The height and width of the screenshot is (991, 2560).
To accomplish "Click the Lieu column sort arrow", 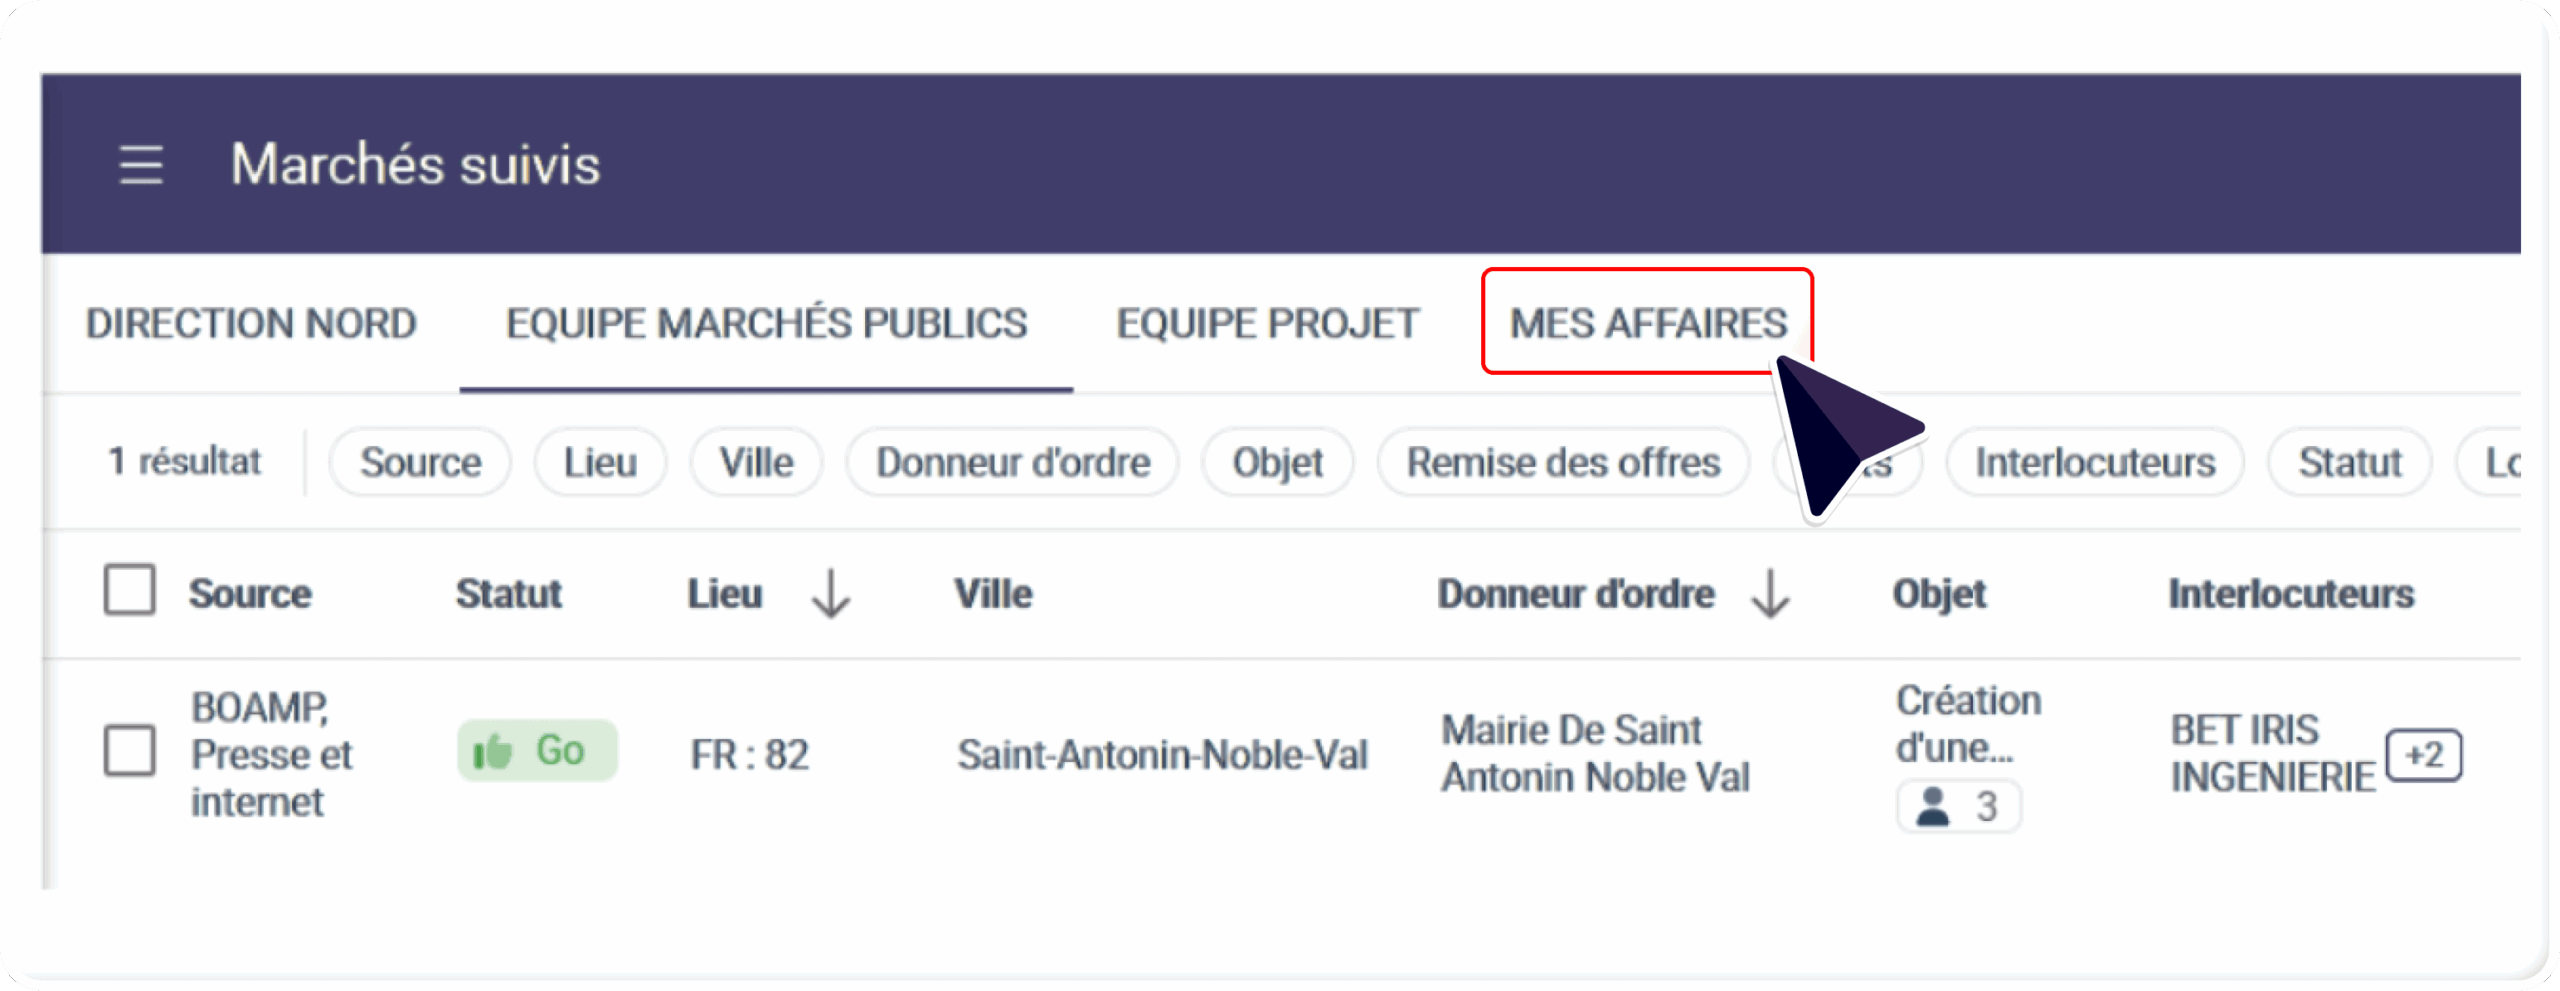I will [830, 594].
